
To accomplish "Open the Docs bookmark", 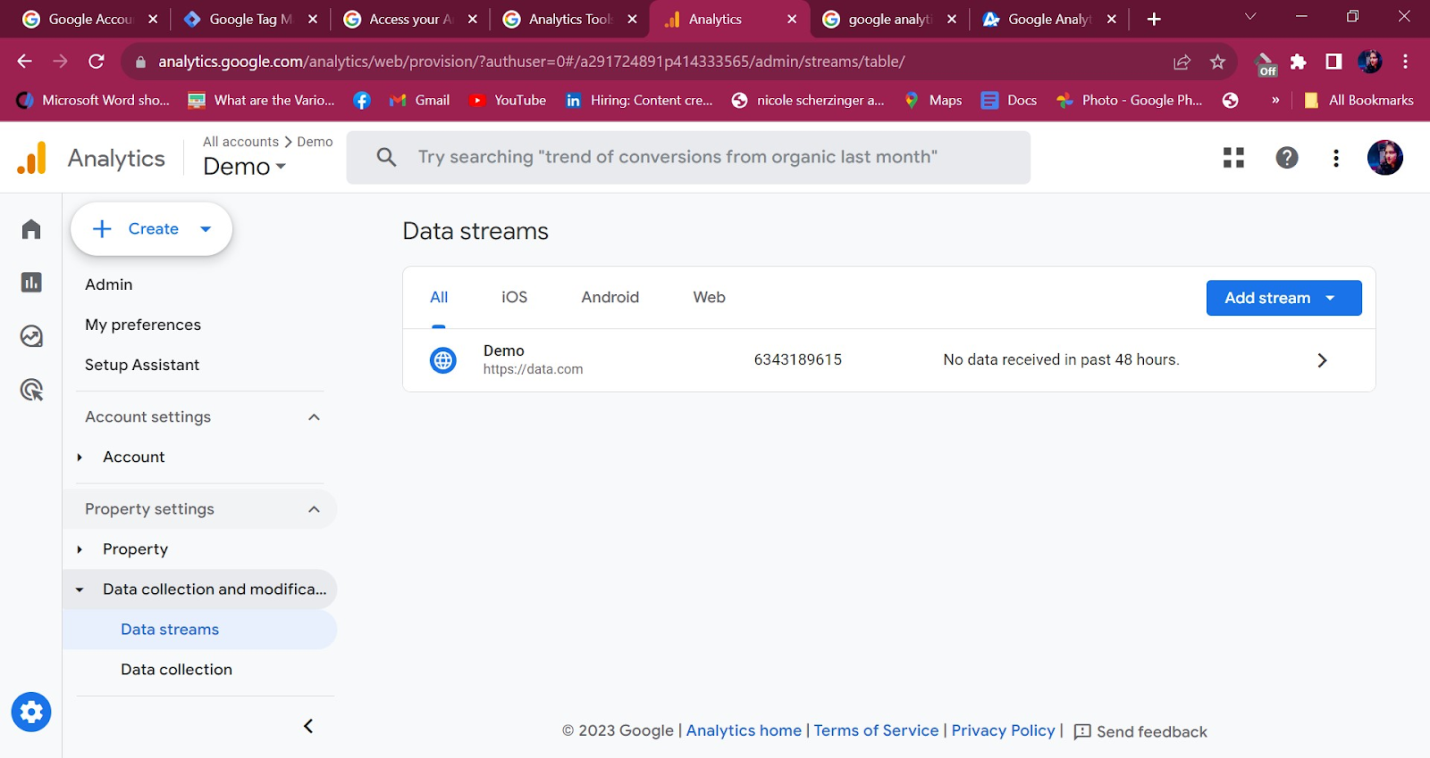I will click(x=1009, y=100).
